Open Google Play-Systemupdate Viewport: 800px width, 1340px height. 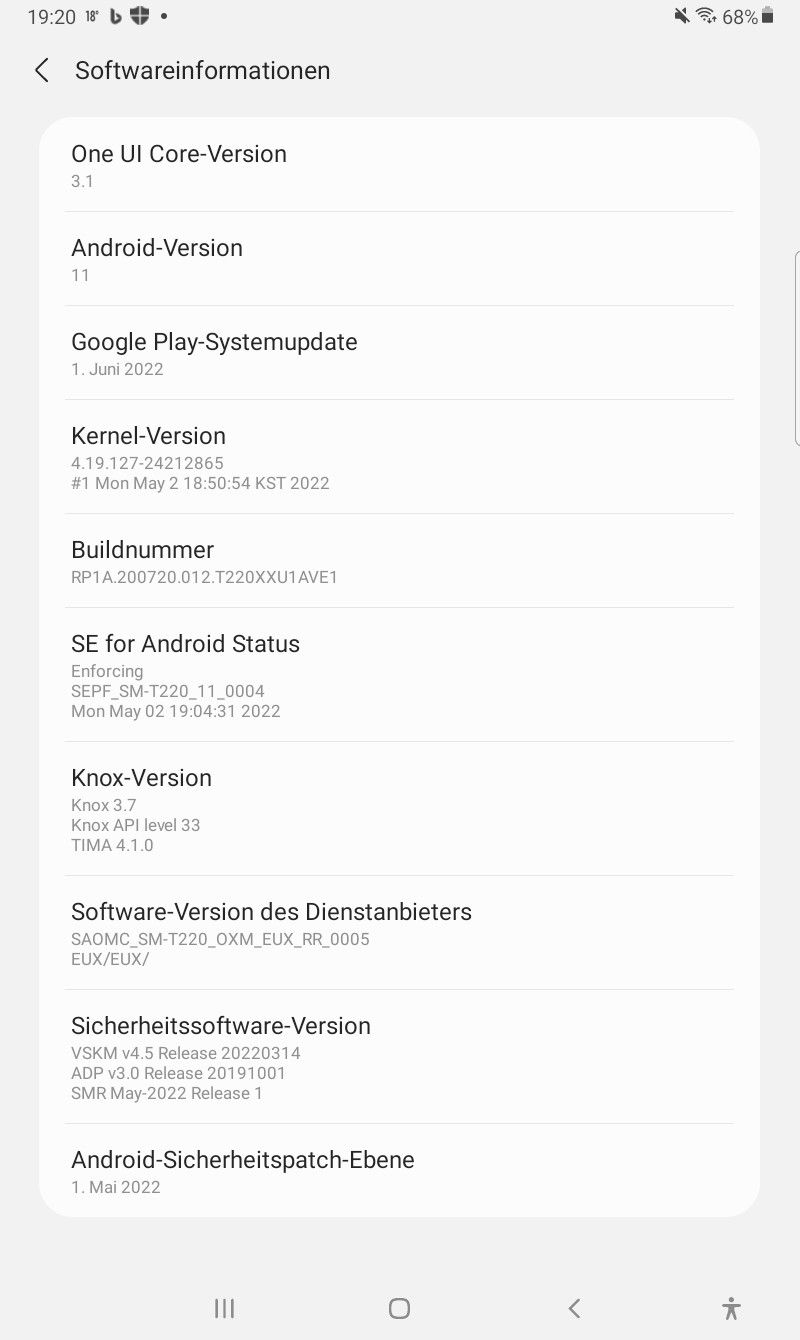click(400, 353)
